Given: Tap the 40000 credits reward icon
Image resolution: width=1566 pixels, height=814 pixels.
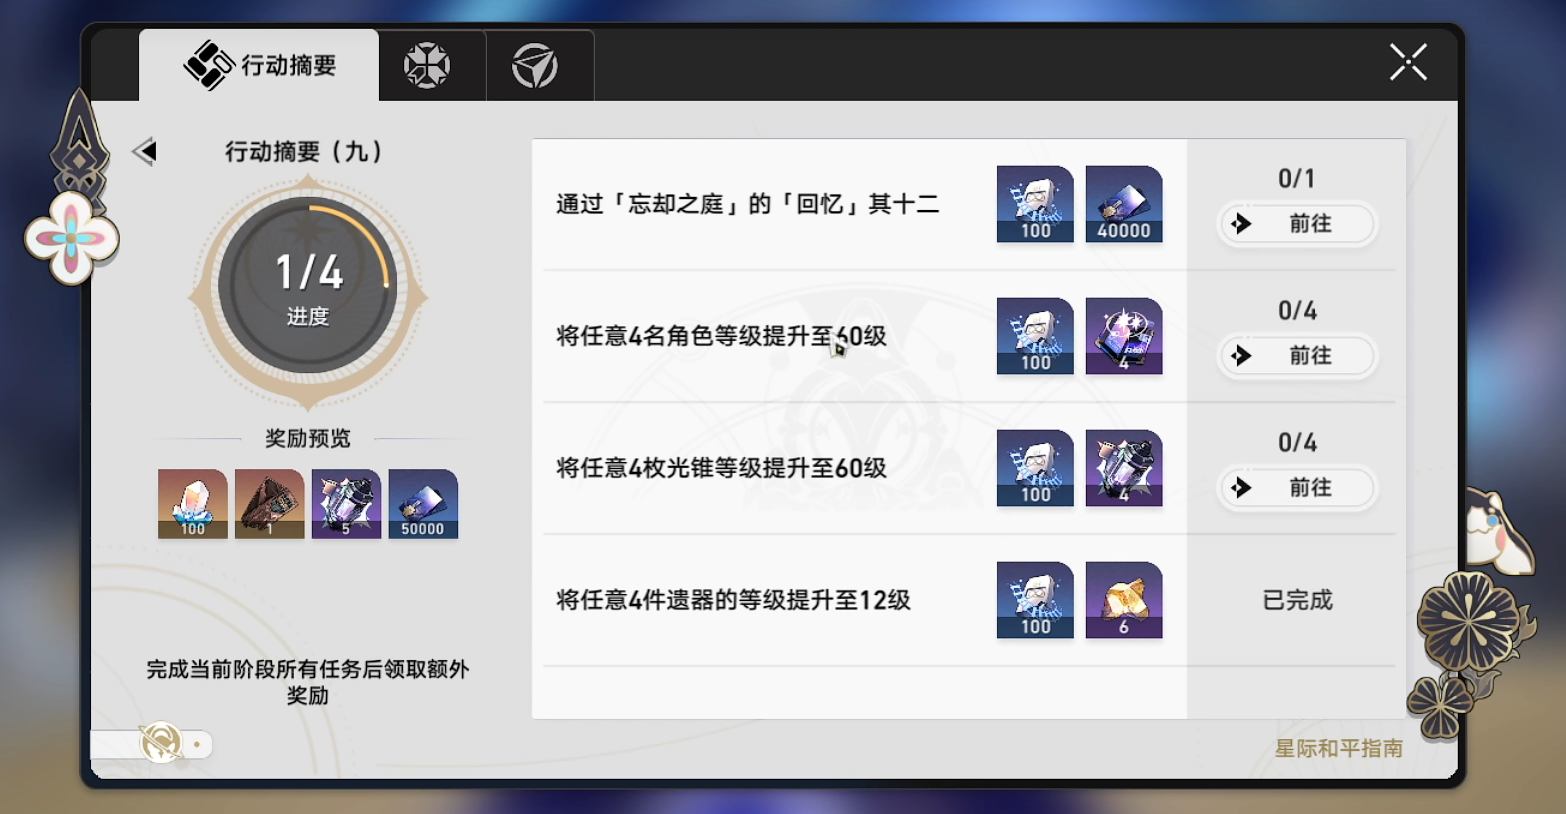Looking at the screenshot, I should click(1124, 204).
